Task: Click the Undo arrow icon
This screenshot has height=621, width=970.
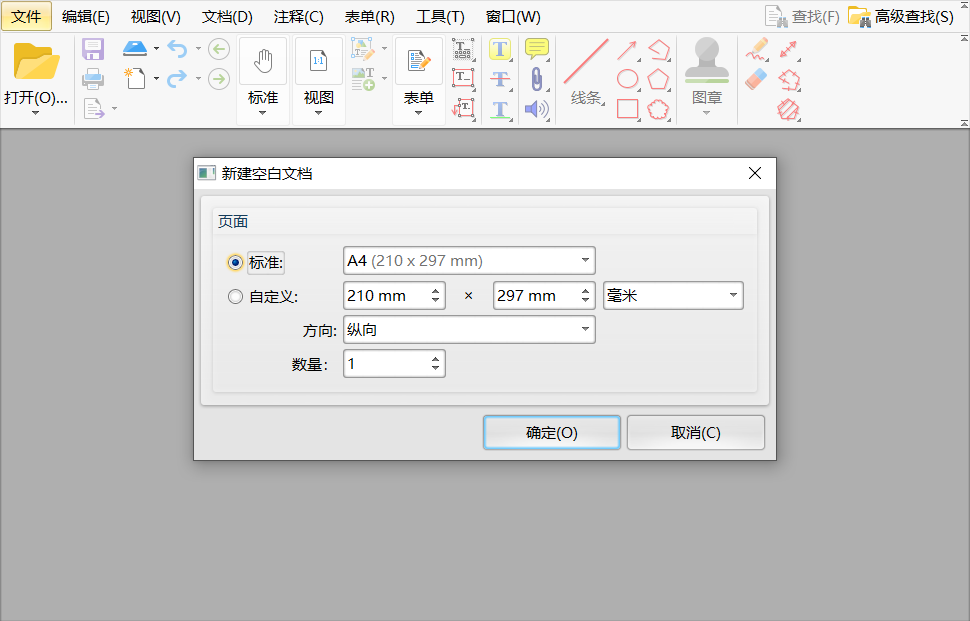Action: [177, 48]
